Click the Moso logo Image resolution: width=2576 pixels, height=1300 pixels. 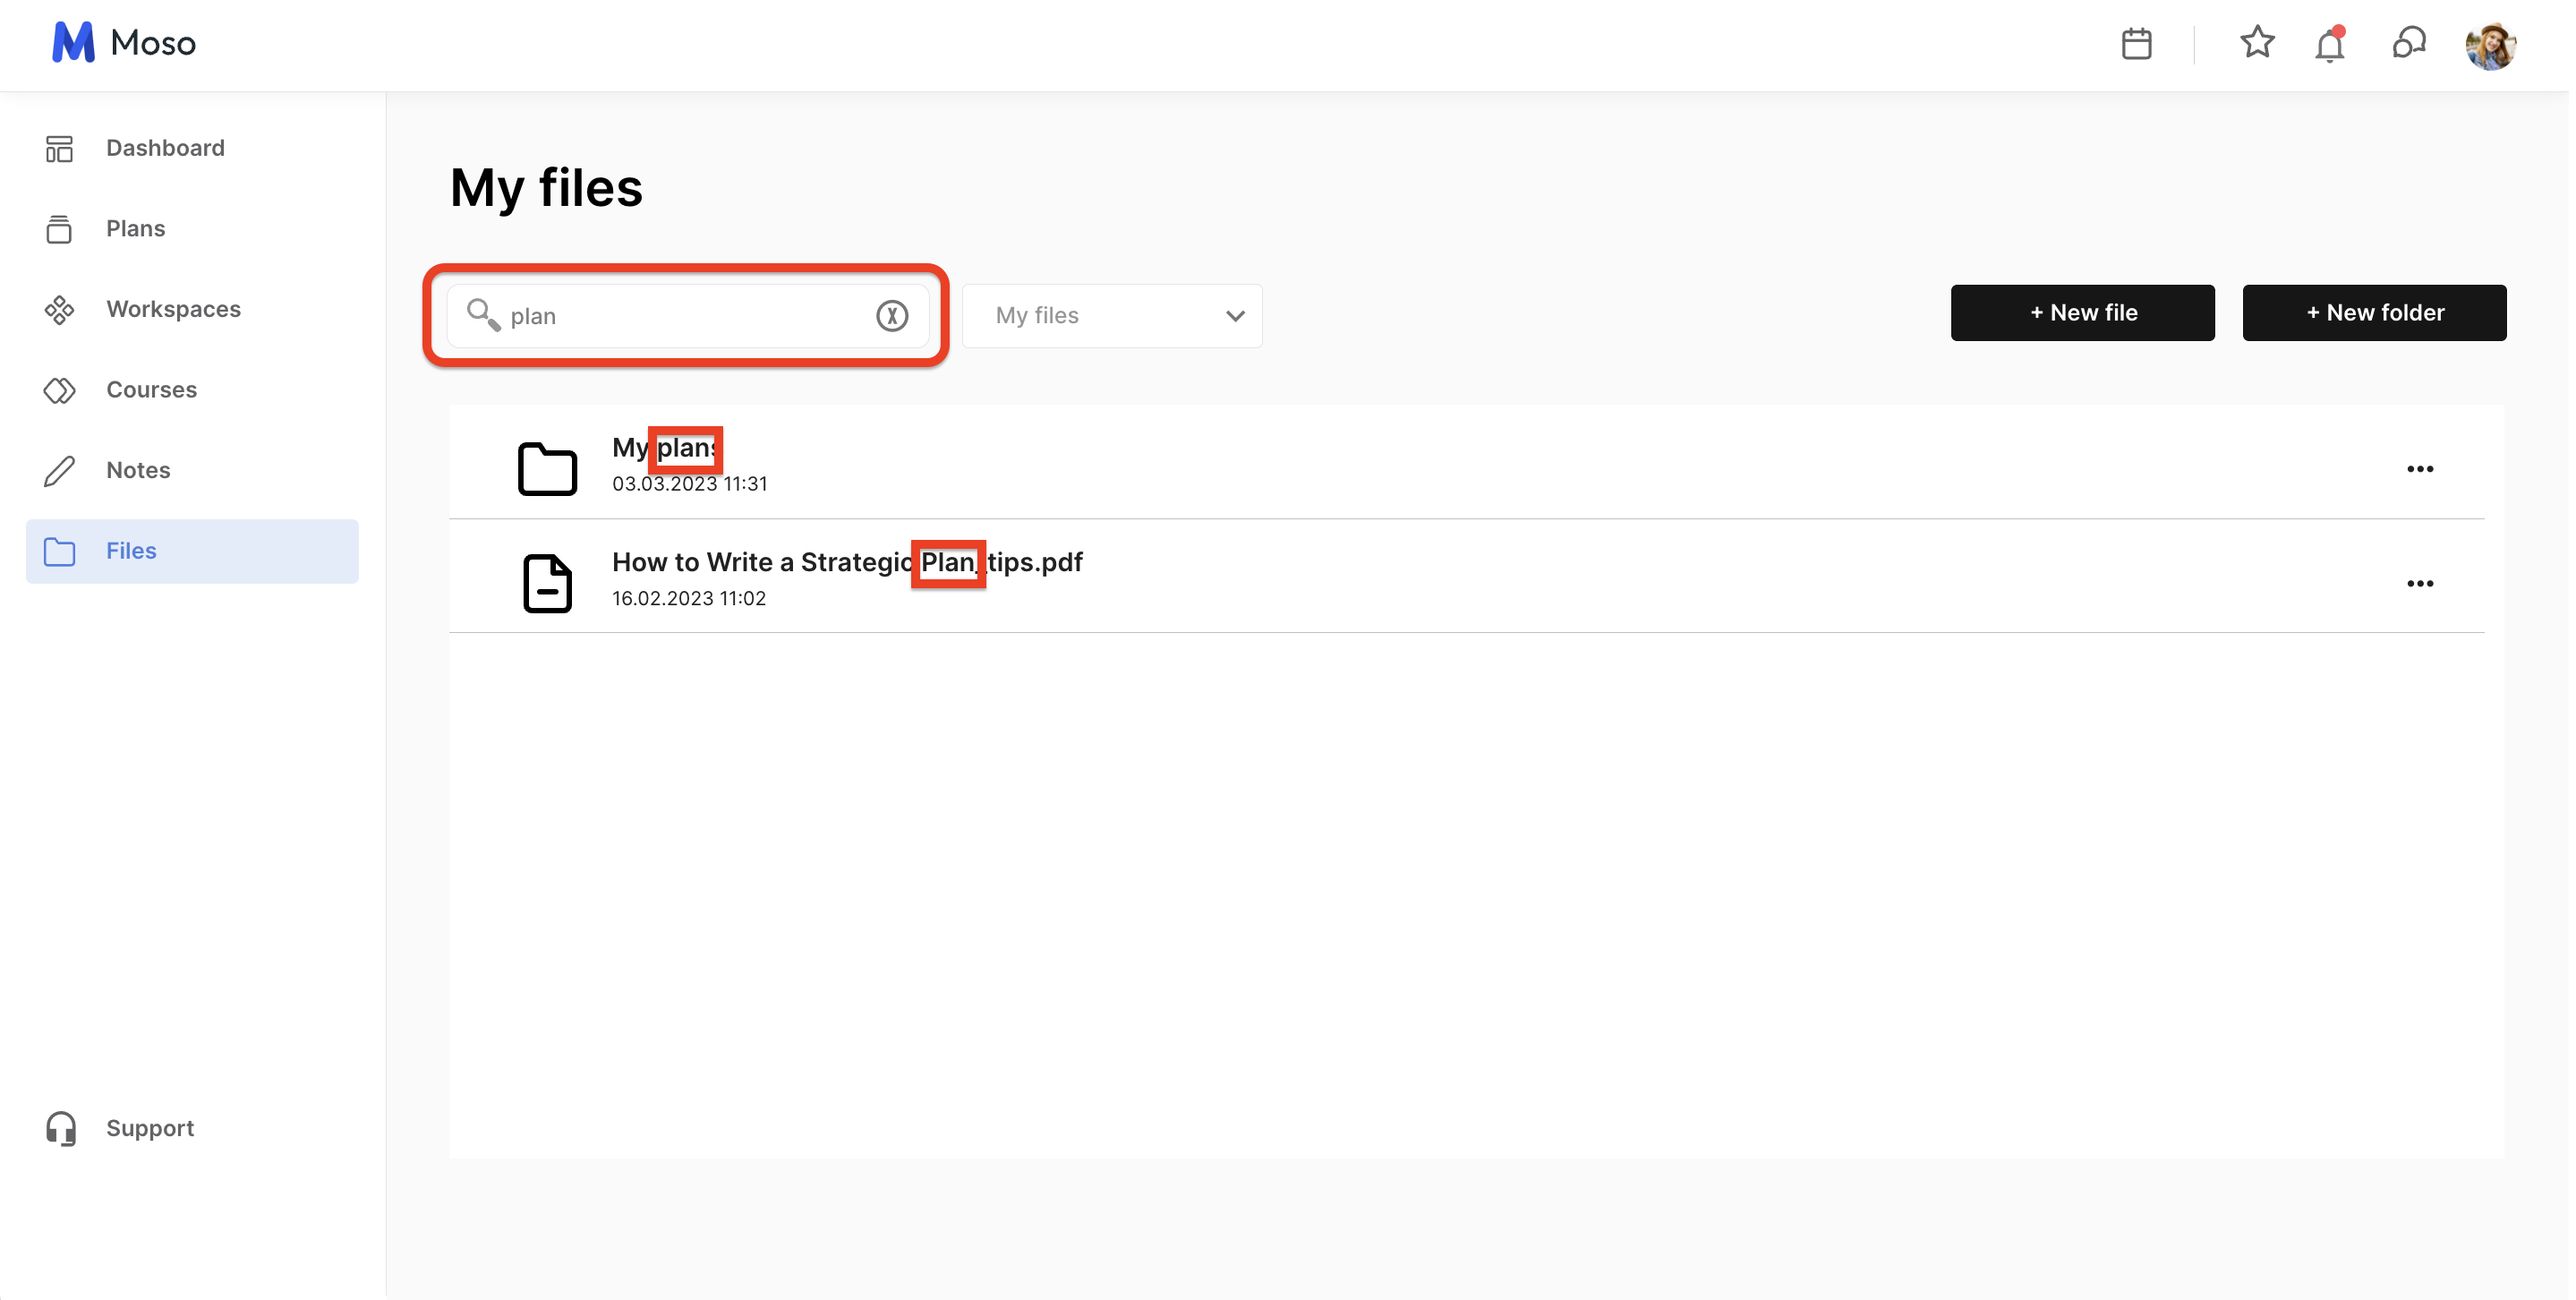point(124,43)
